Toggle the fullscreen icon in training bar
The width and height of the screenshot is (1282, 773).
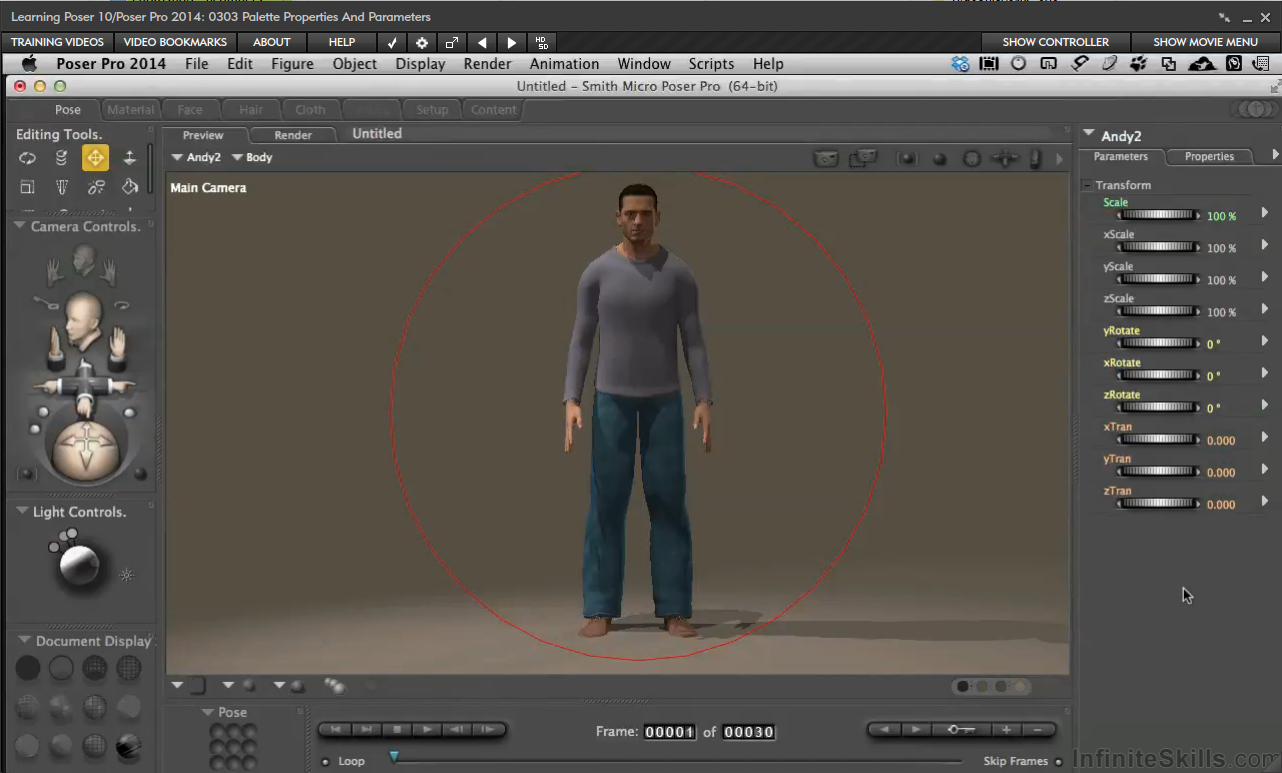pos(452,42)
